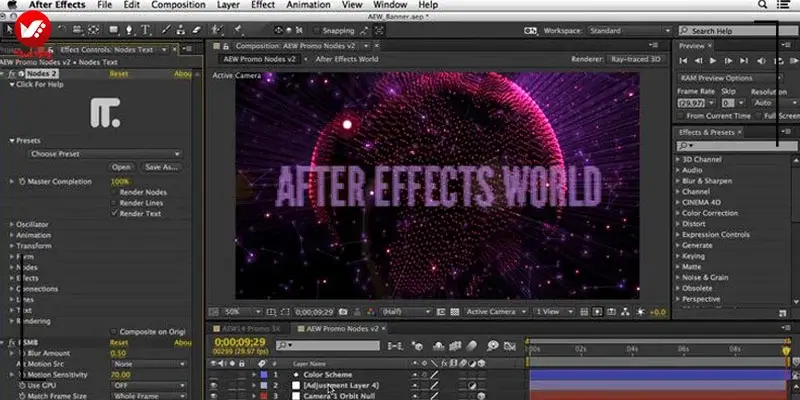Screen dimensions: 800x400
Task: Expand the Blur & Sharpen effects category
Action: 678,181
